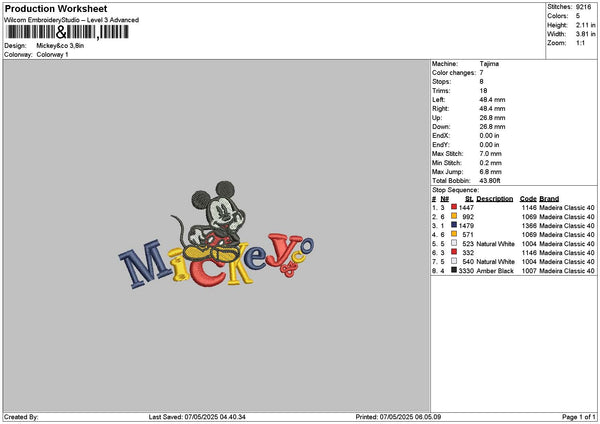Click the Machine value 'Tajima'

(489, 64)
